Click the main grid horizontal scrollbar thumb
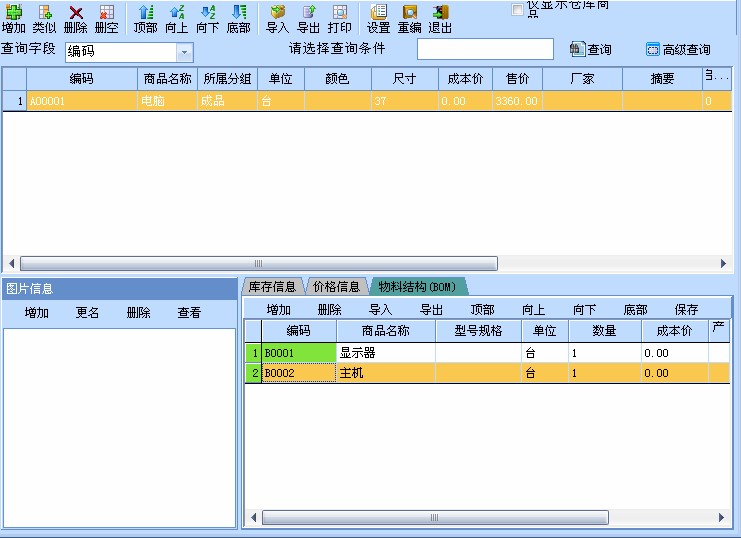Image resolution: width=741 pixels, height=538 pixels. 258,263
